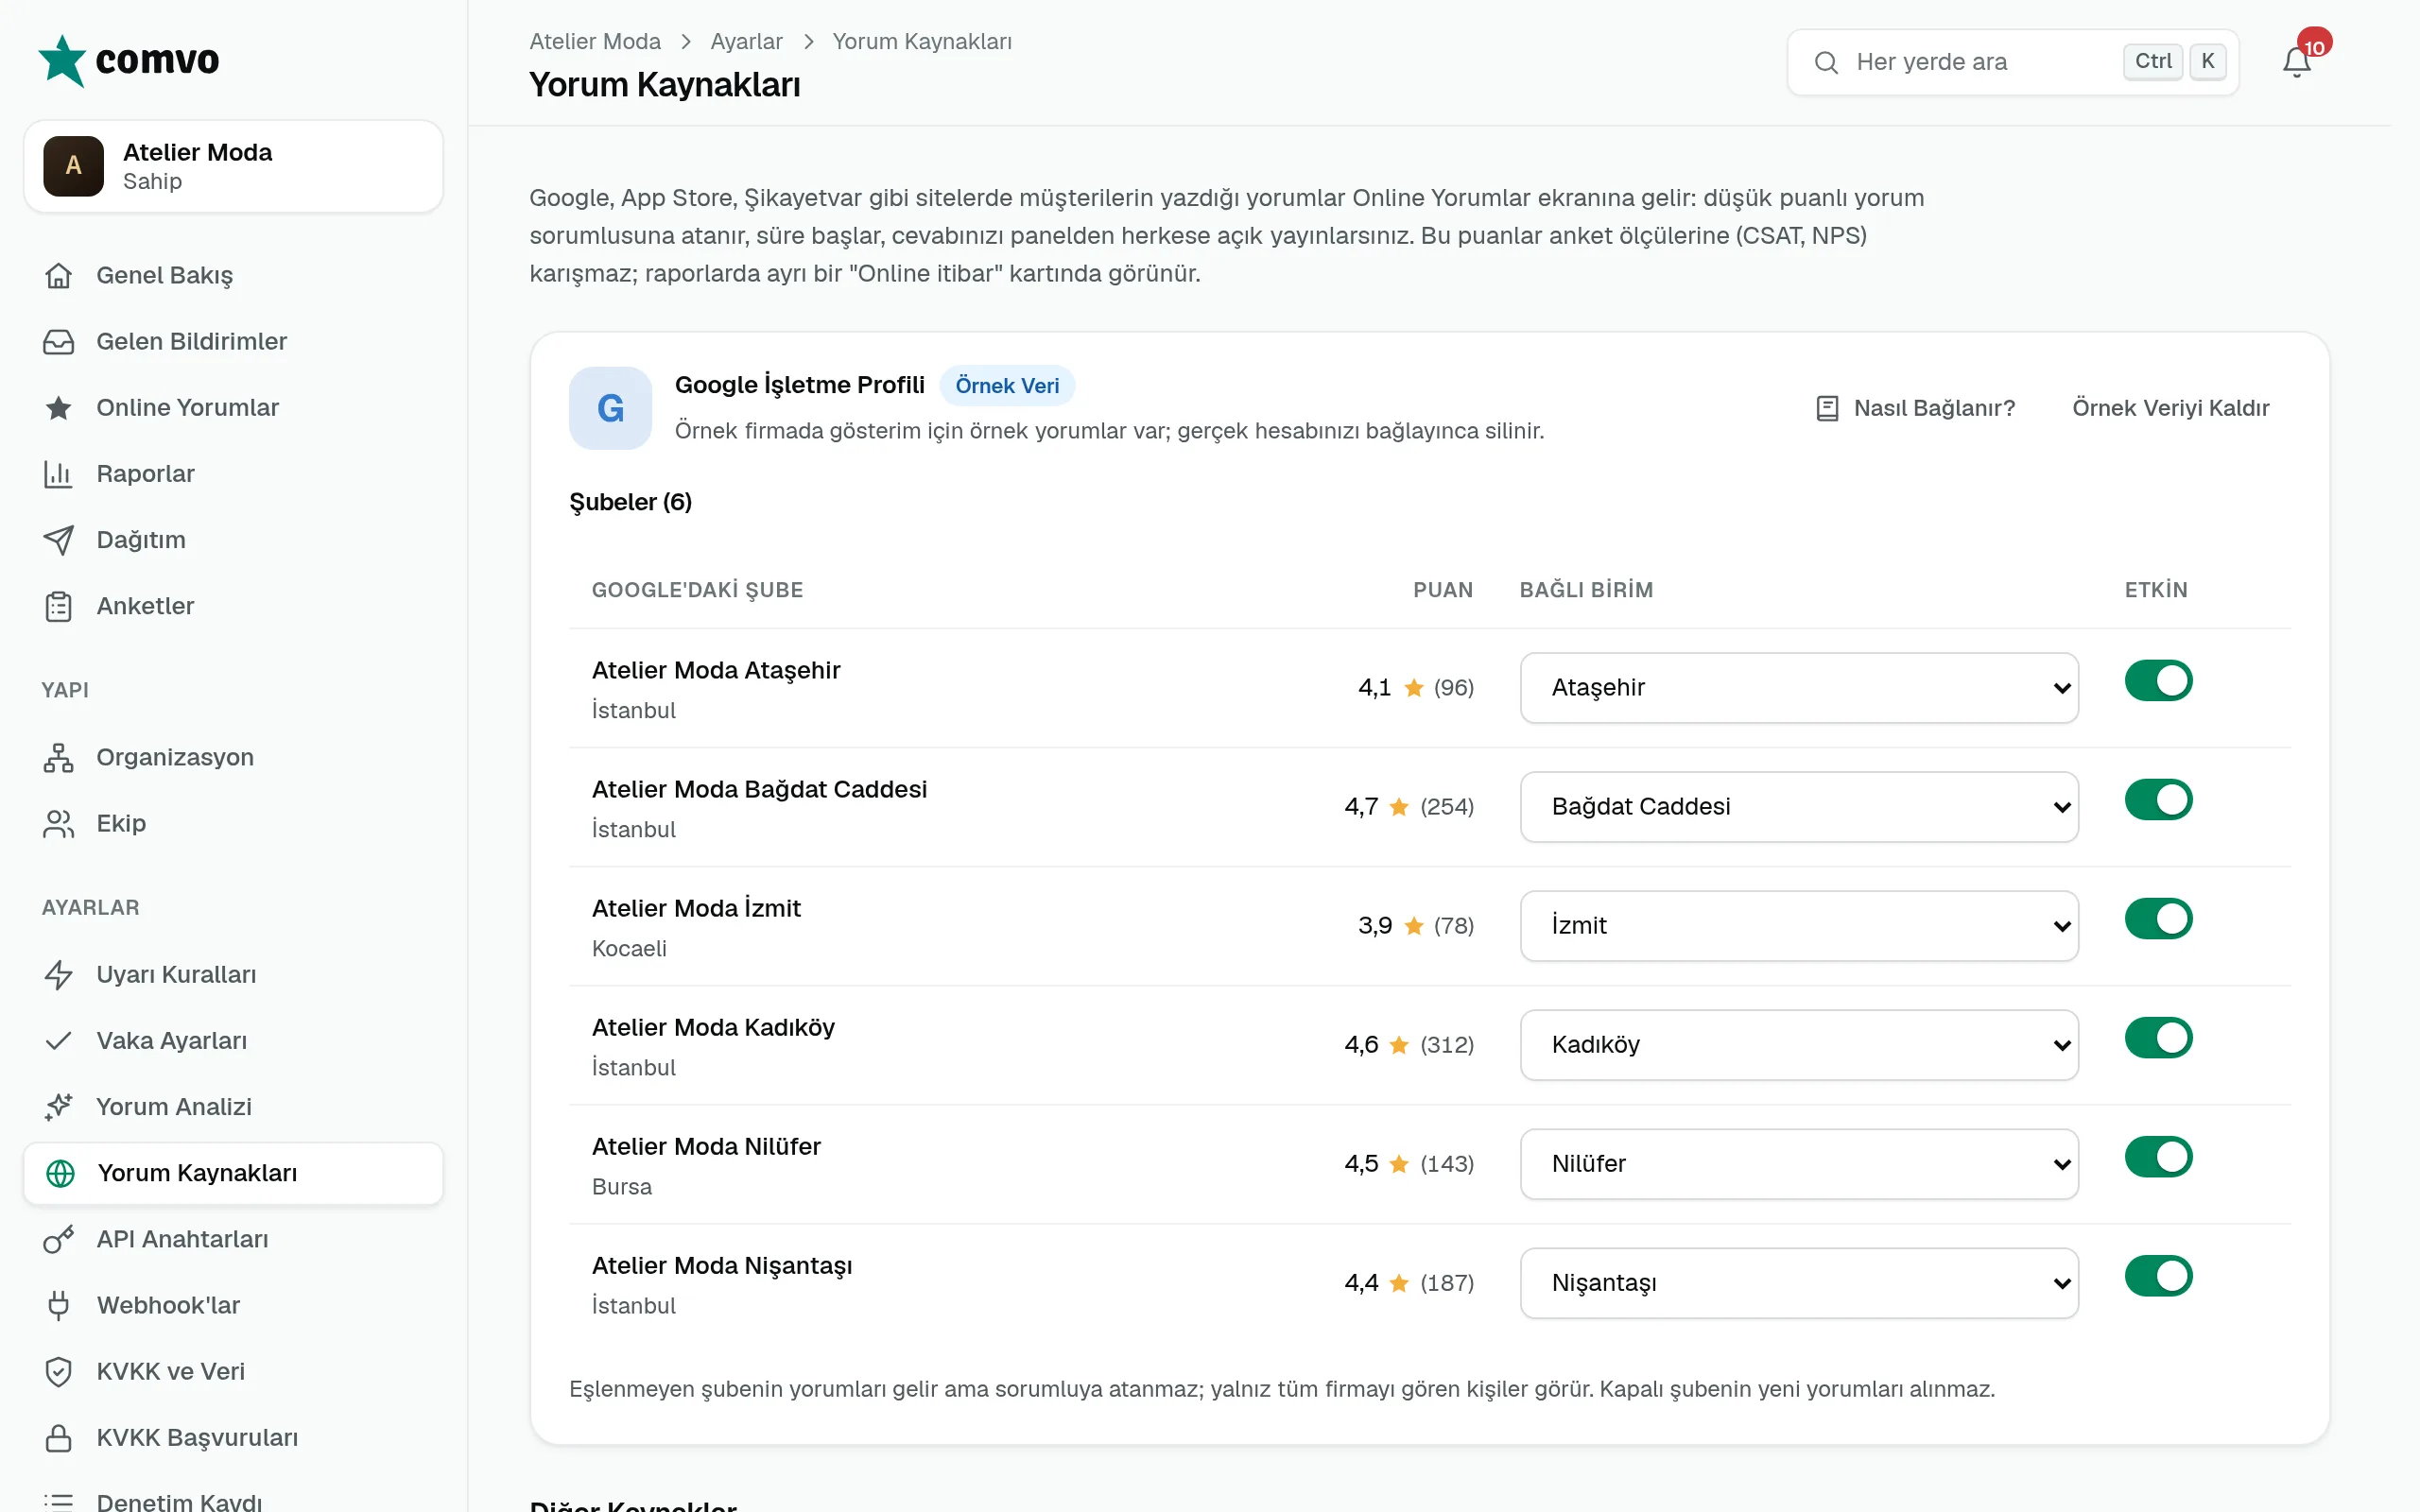Expand the Kadıköy linked unit dropdown
2420x1512 pixels.
(x=1799, y=1045)
